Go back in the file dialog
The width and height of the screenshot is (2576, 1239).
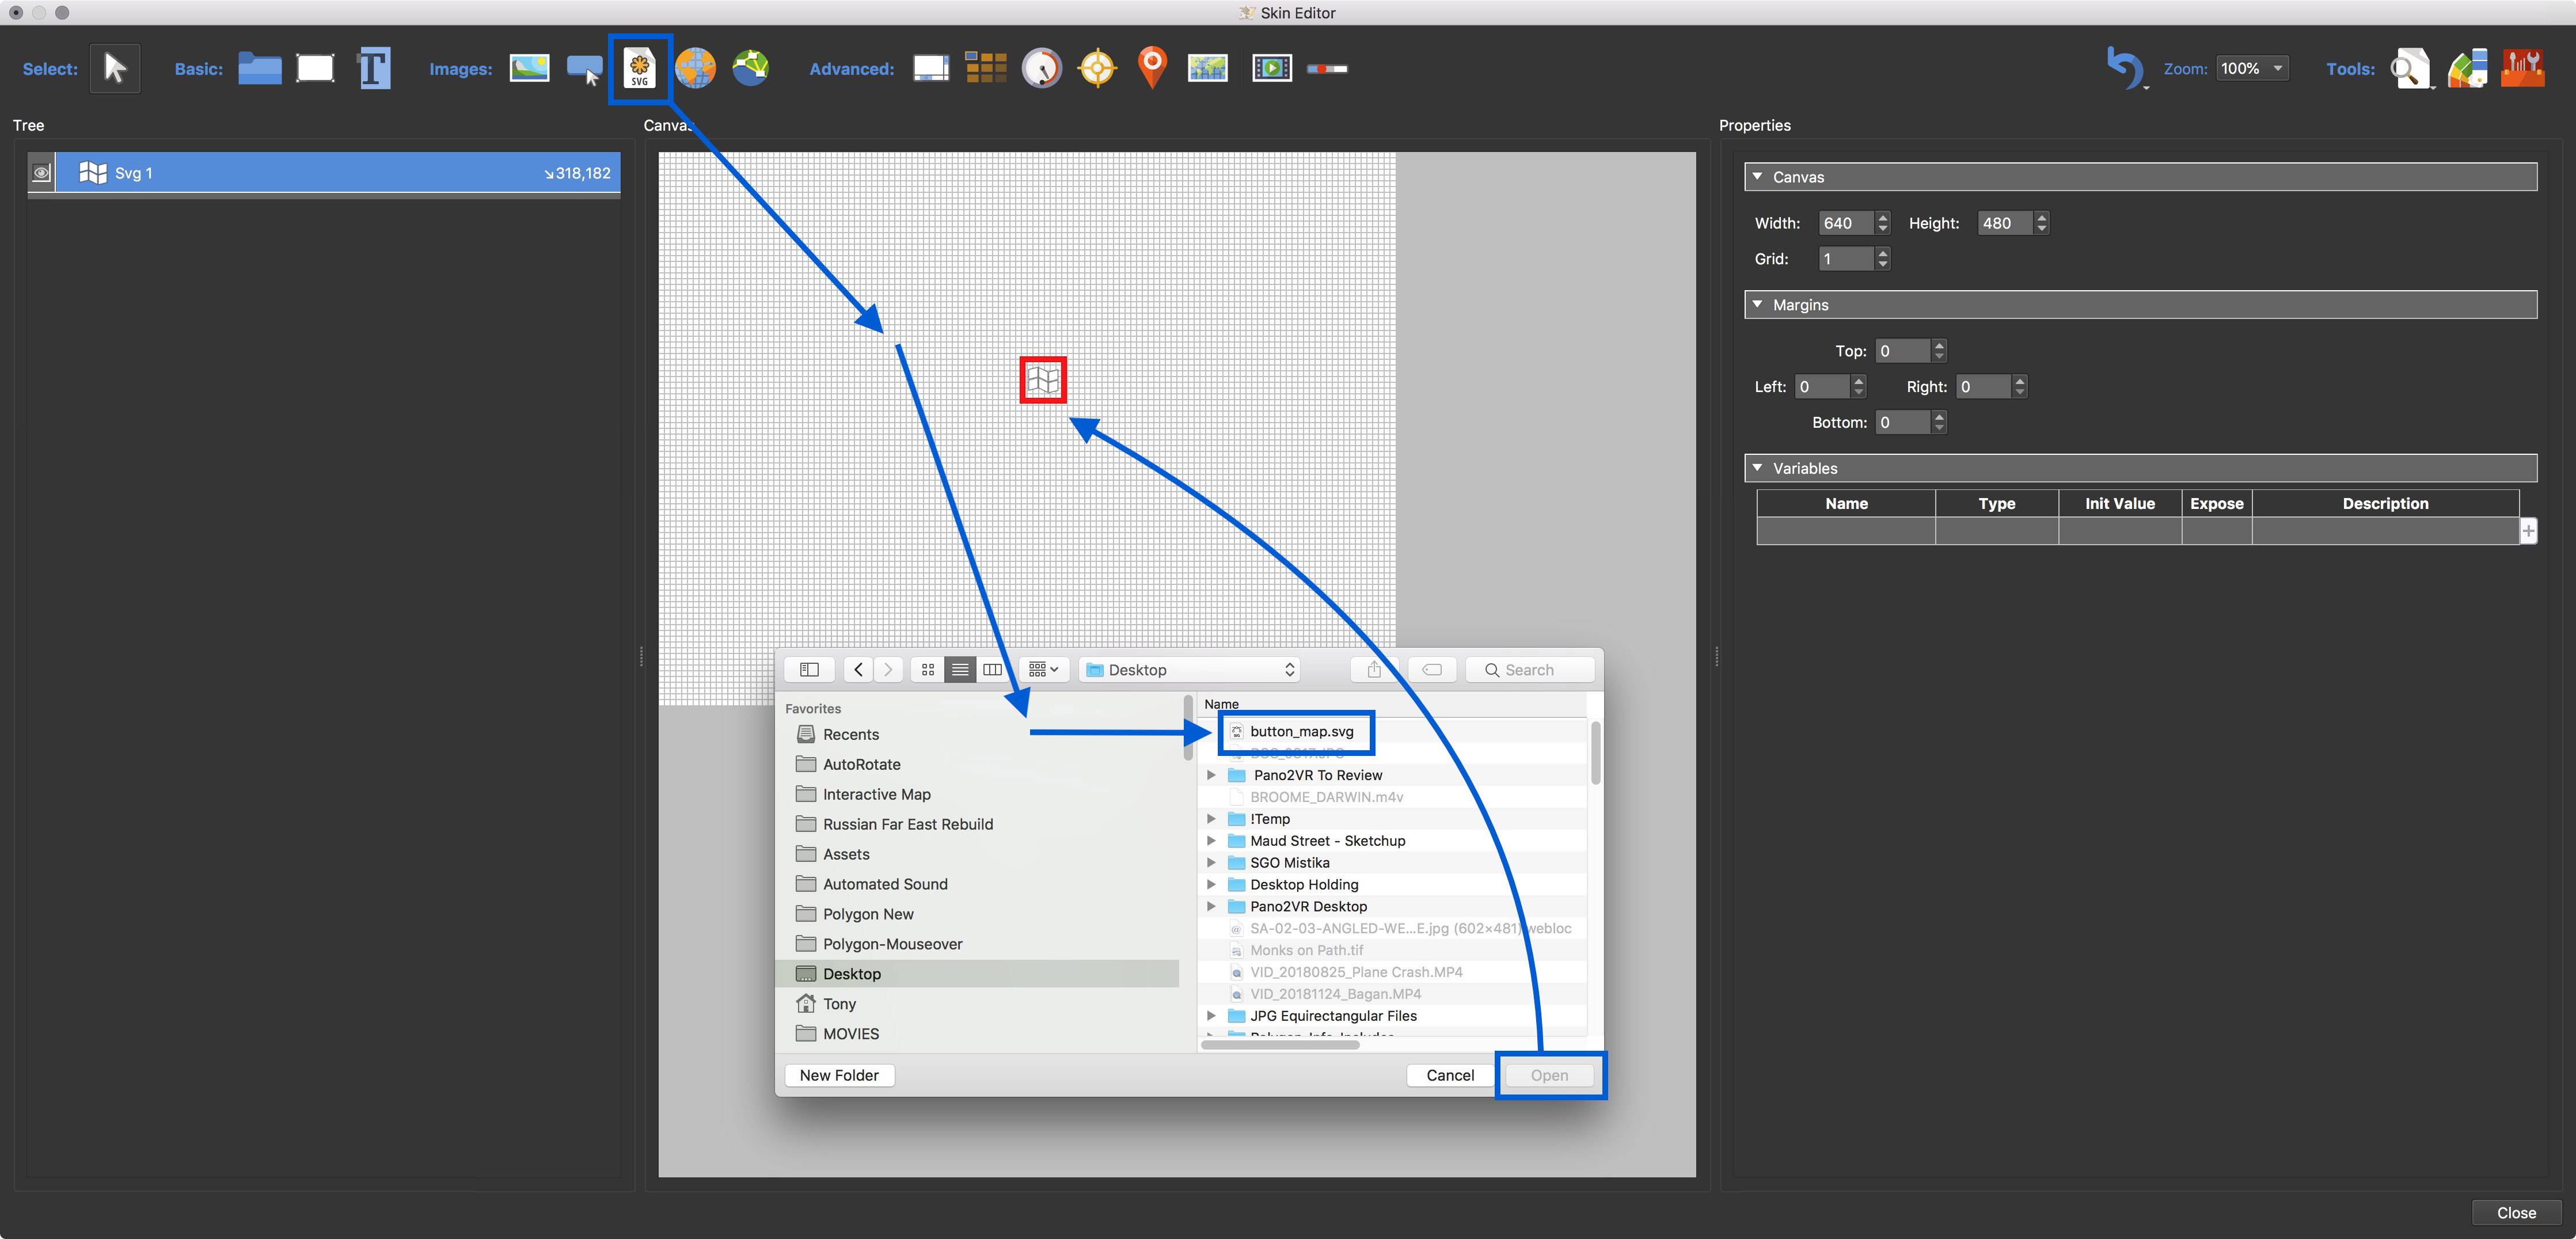point(858,670)
